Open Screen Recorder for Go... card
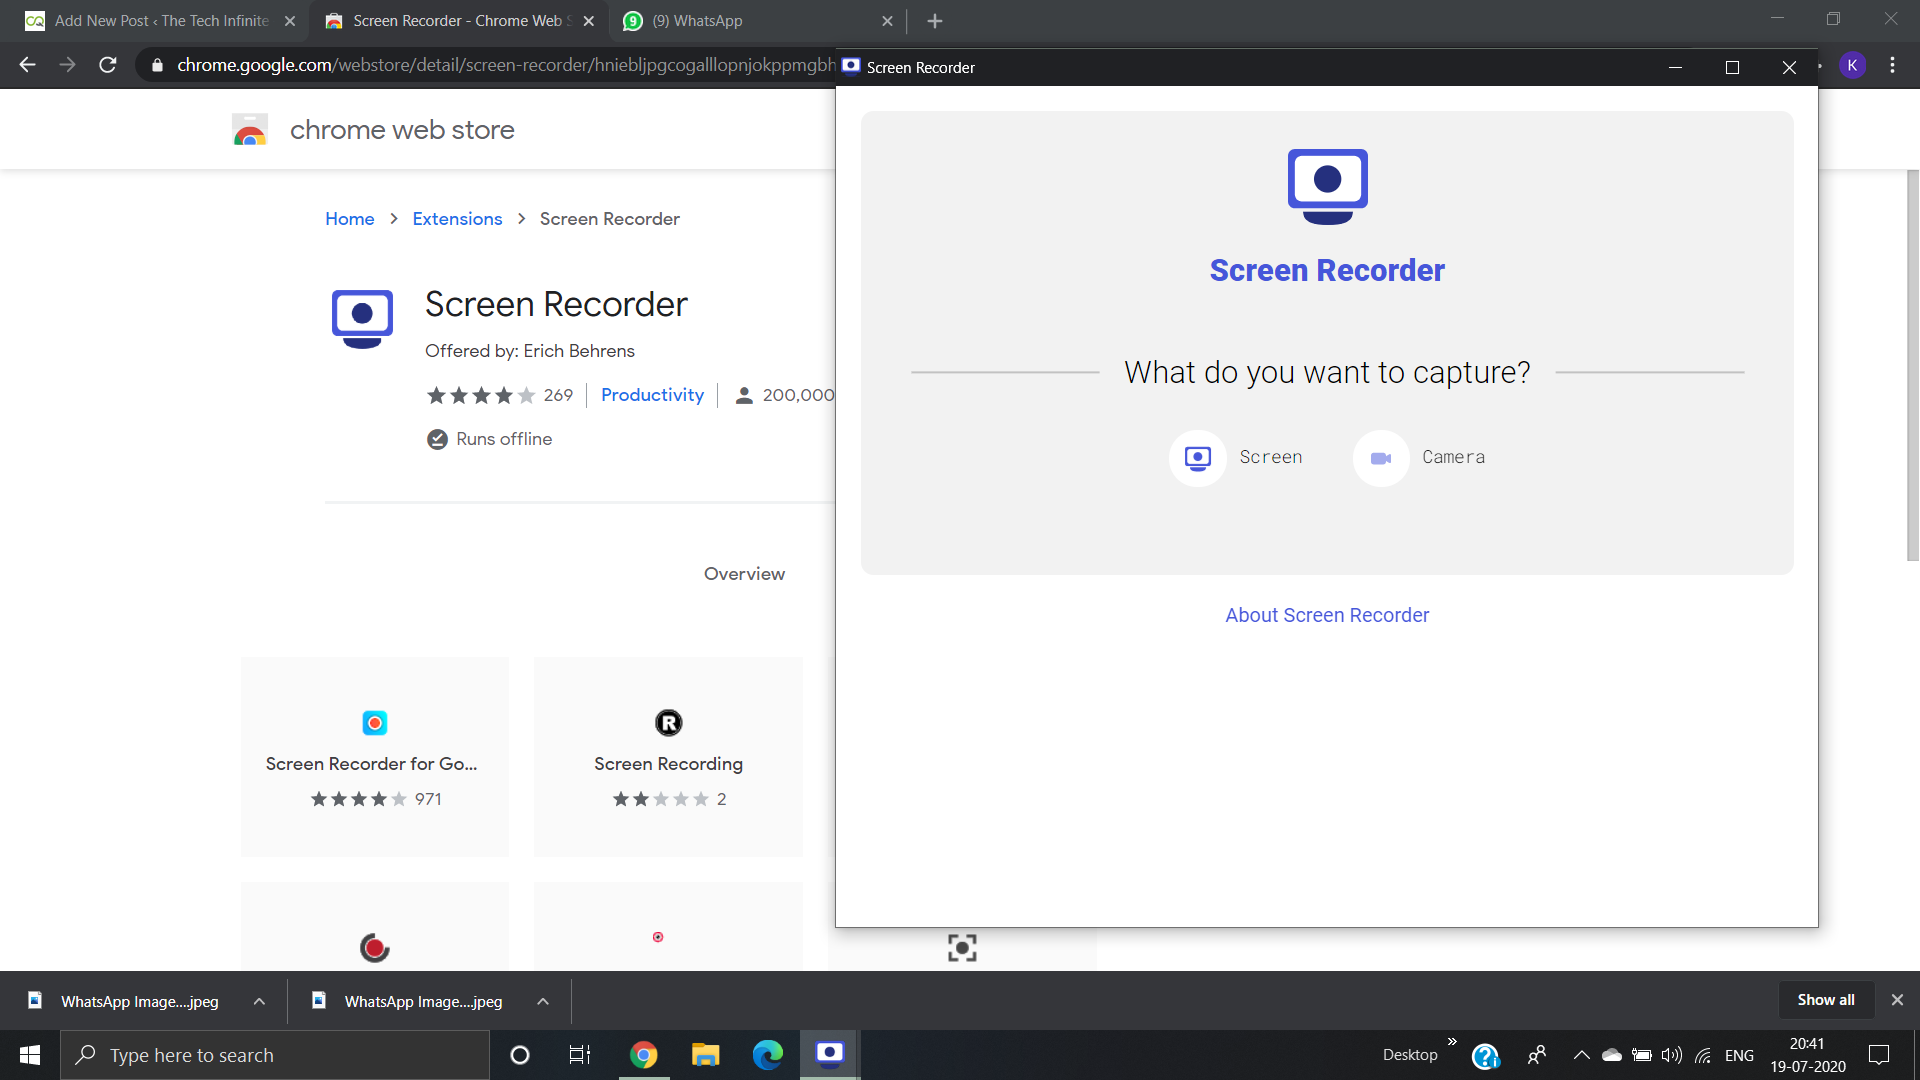 375,757
